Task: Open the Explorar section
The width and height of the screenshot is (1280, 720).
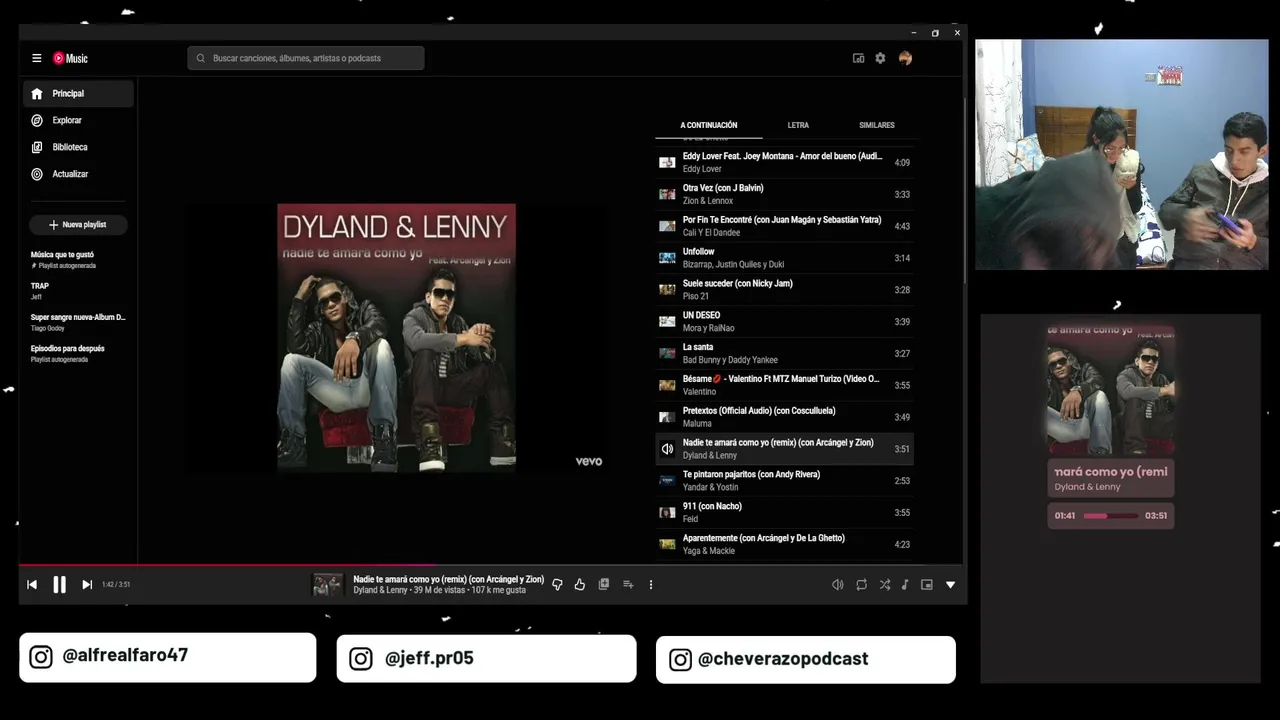Action: point(78,120)
